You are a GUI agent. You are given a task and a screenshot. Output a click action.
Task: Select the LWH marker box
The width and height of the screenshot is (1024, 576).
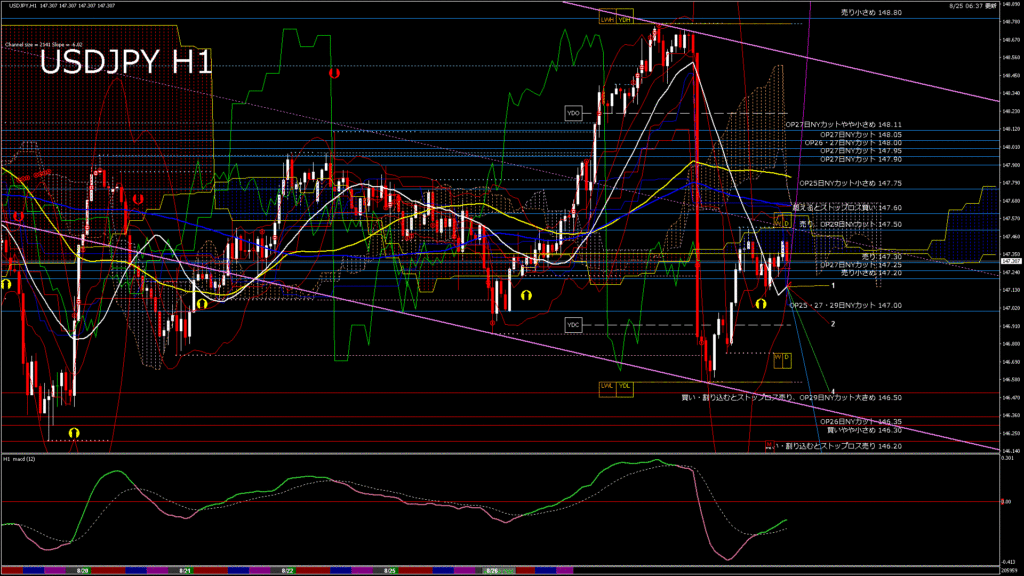click(607, 19)
